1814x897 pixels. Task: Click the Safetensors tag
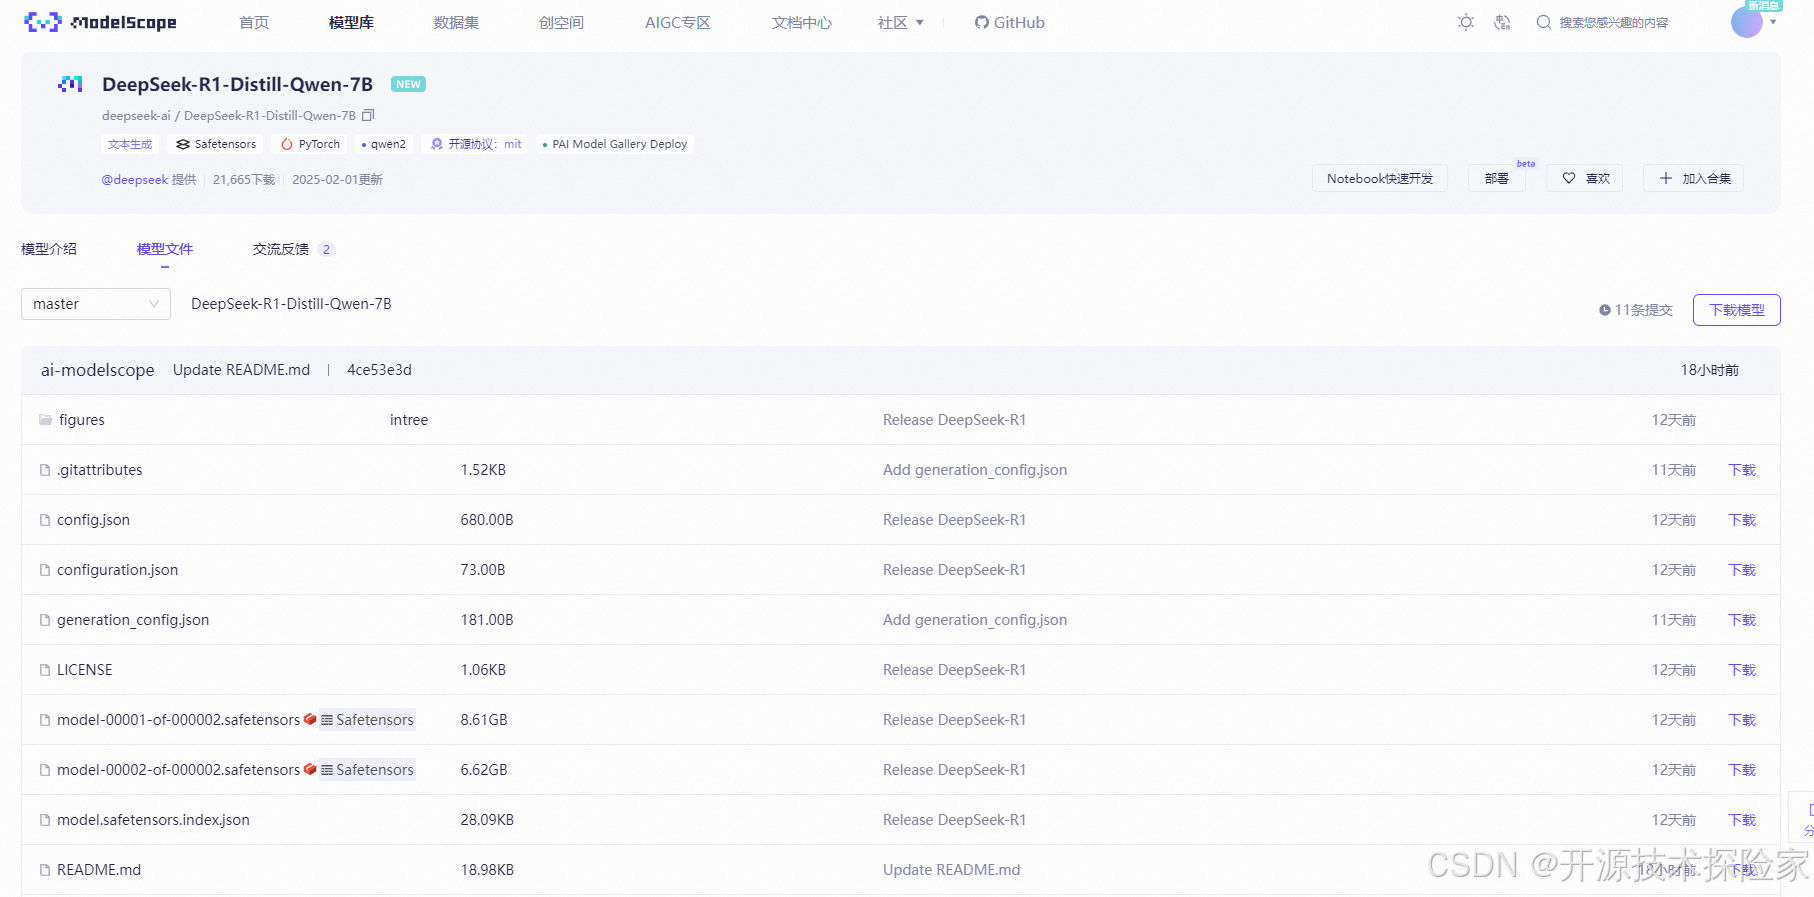pyautogui.click(x=216, y=144)
